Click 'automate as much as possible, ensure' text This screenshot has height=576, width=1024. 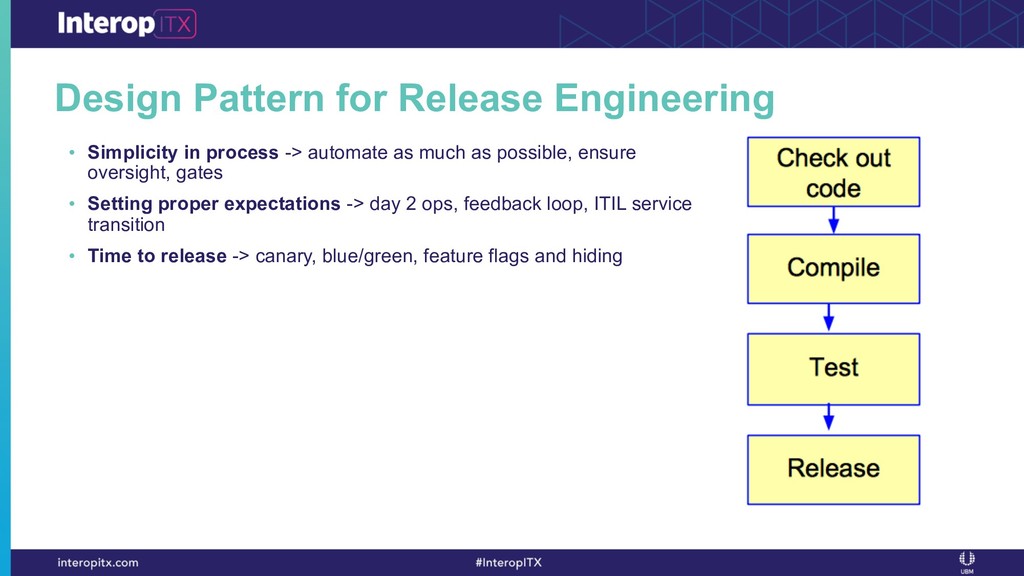pos(472,152)
